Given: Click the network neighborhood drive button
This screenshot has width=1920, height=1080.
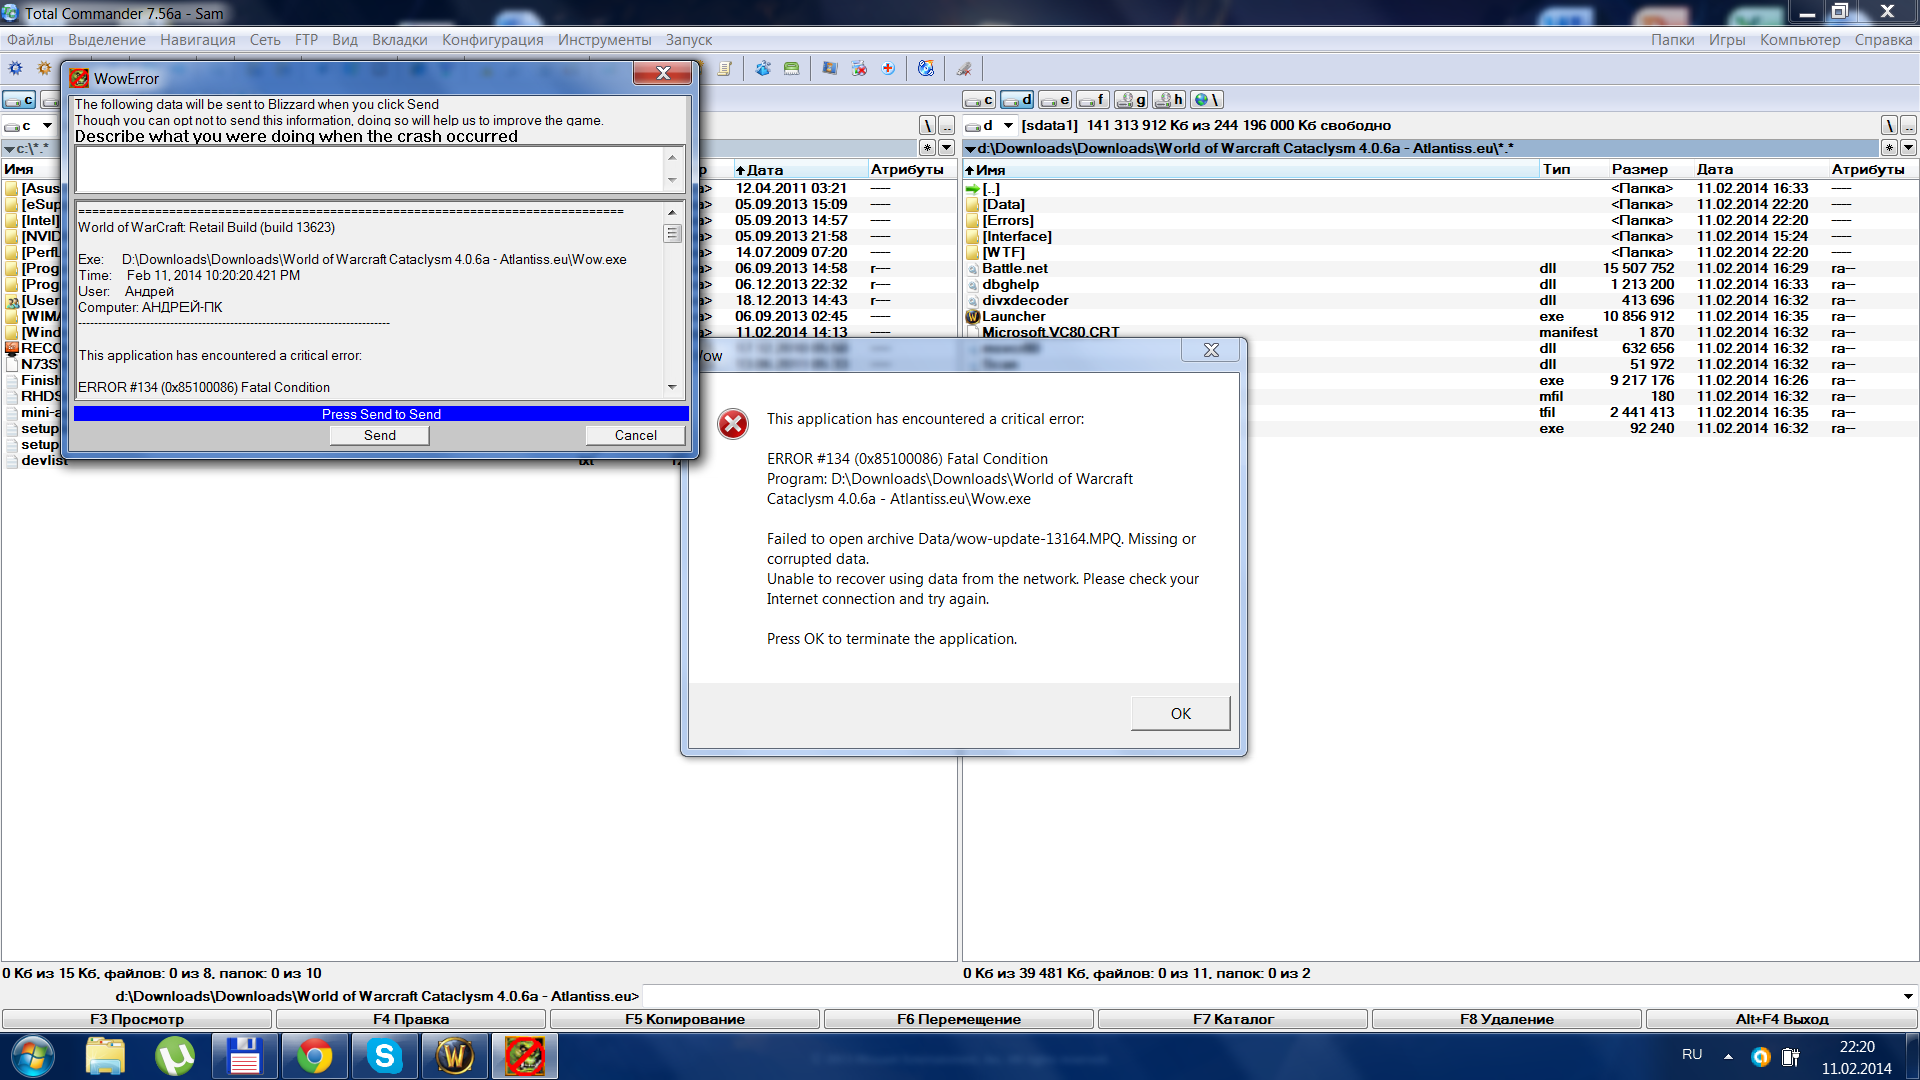Looking at the screenshot, I should (1206, 100).
